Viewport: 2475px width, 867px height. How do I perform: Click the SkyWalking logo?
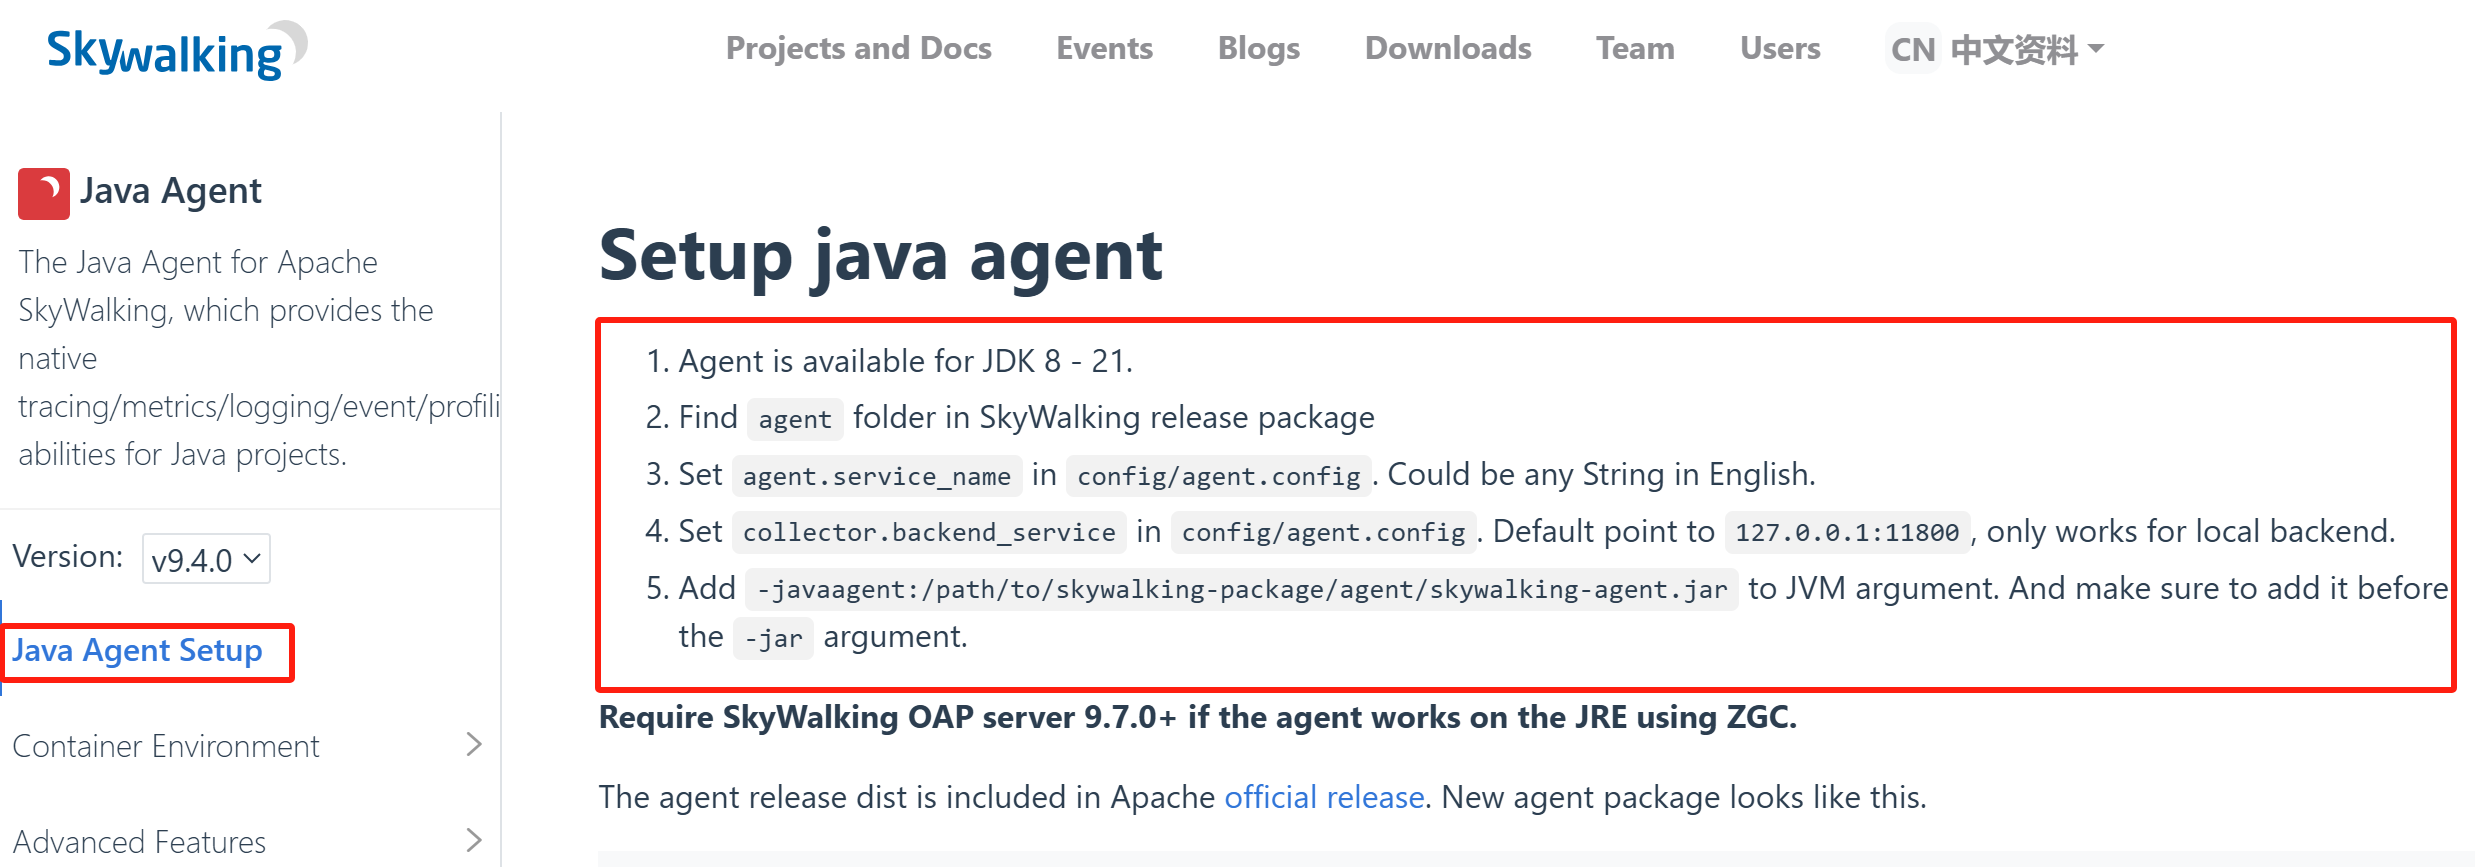click(x=177, y=50)
